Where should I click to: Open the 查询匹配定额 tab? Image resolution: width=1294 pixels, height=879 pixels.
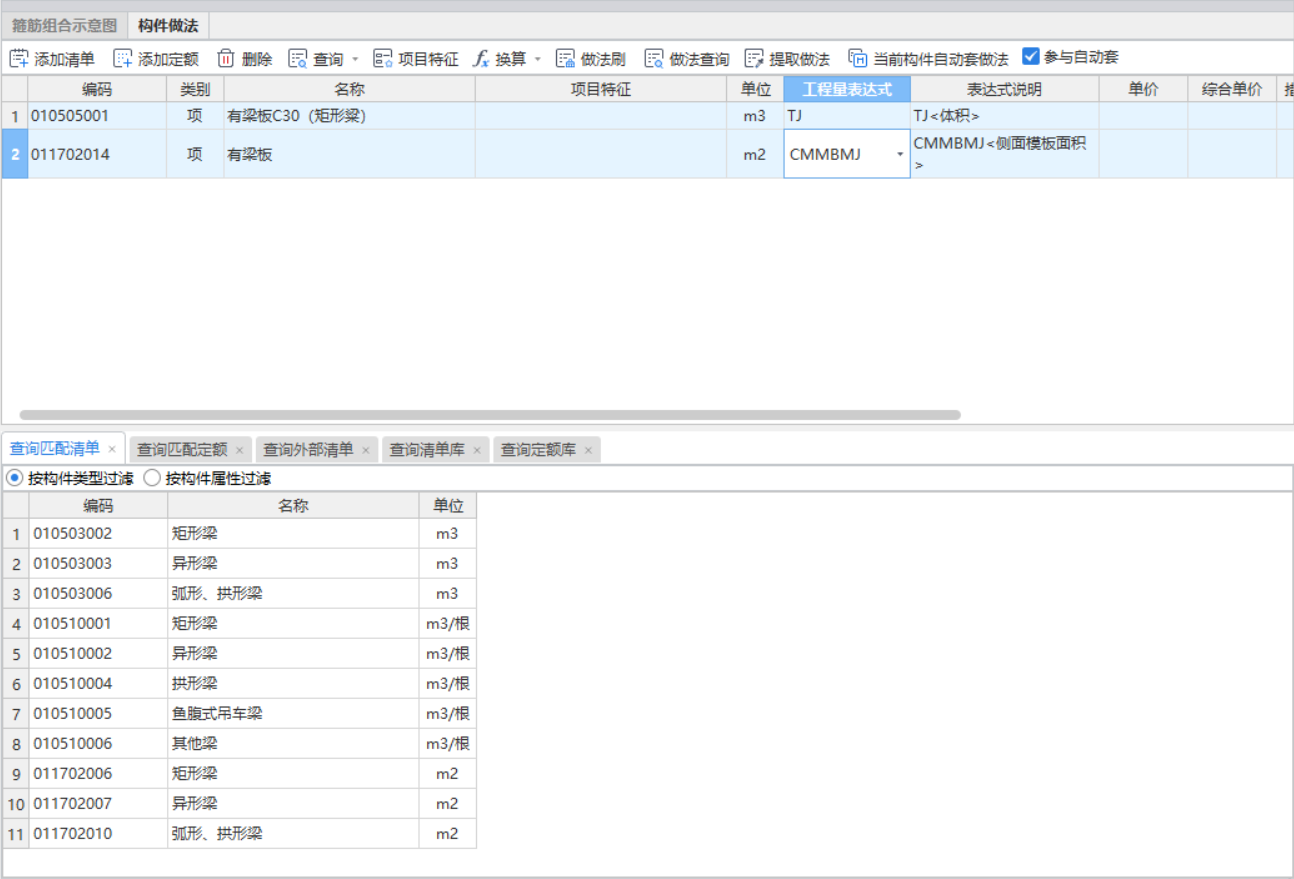click(182, 450)
